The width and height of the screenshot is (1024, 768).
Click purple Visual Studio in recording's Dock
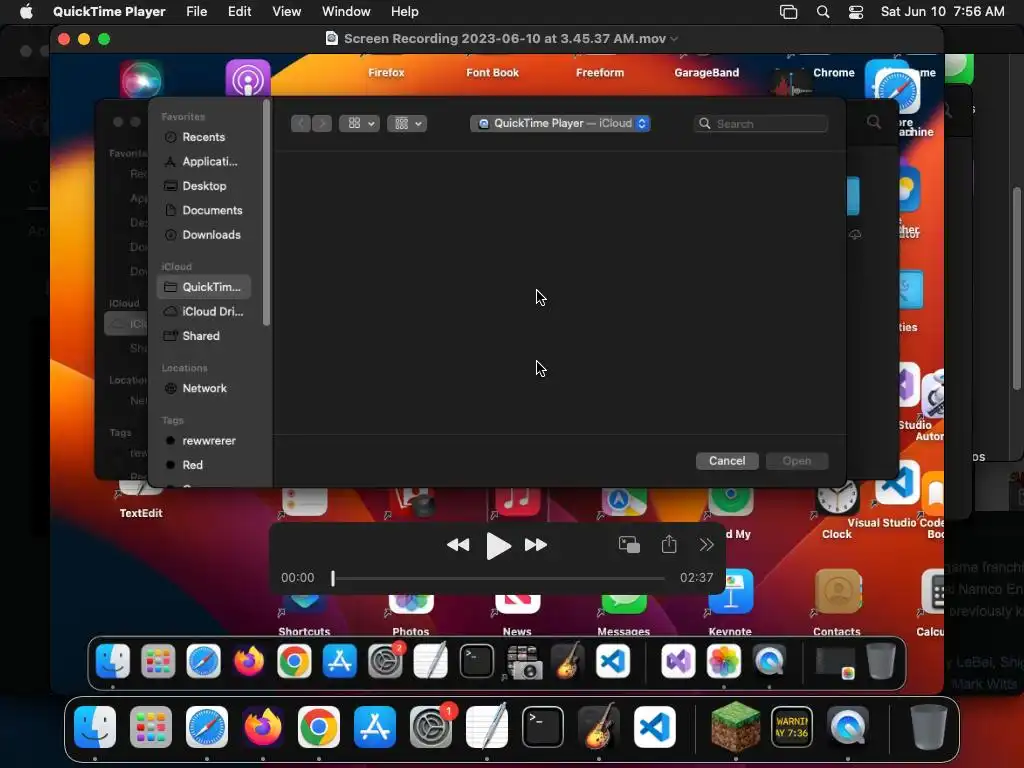point(678,662)
